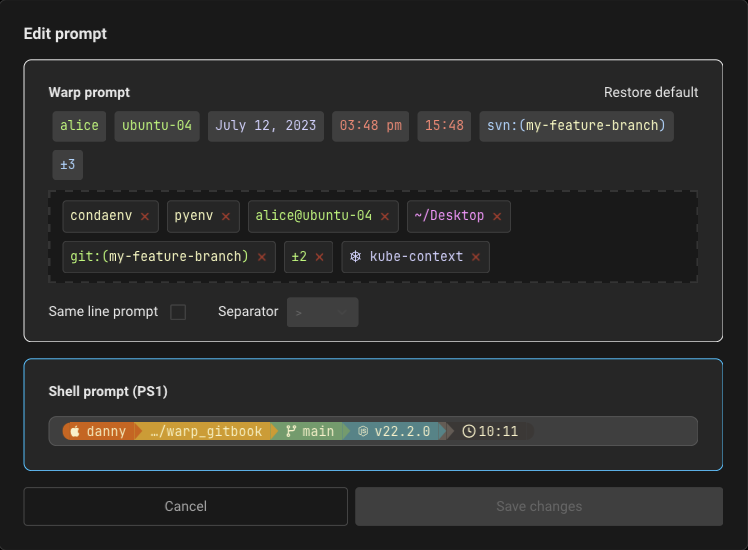Add the ubuntu-04 hostname chip
748x550 pixels.
[157, 126]
